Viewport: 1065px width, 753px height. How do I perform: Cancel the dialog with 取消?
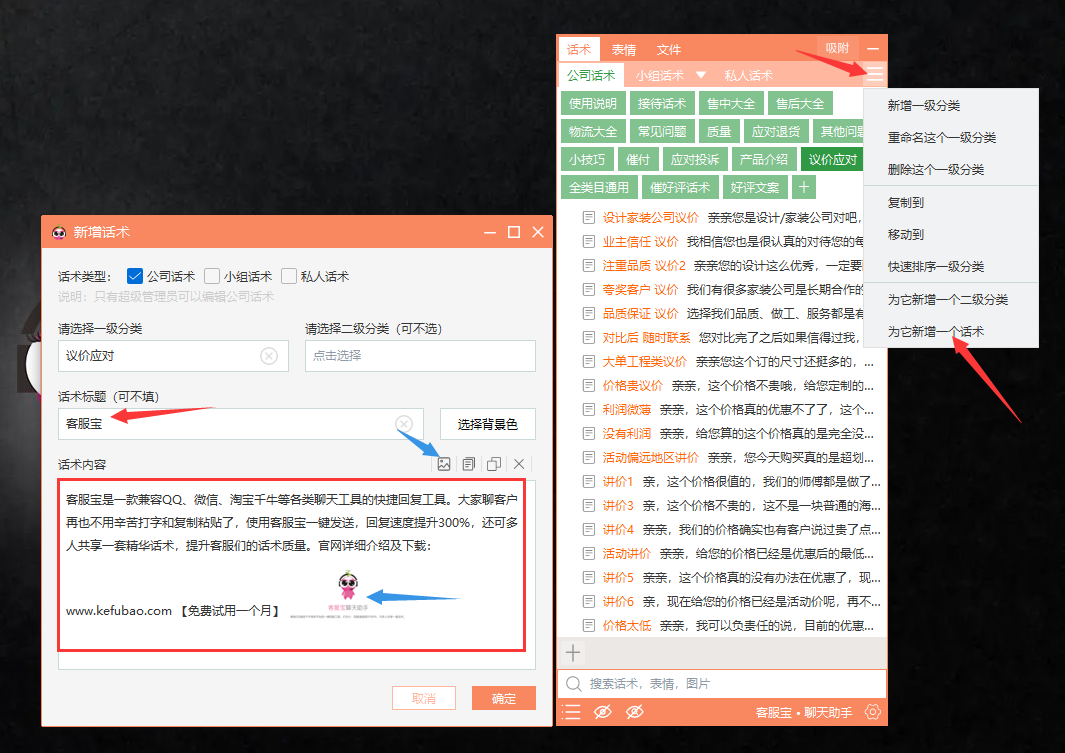coord(424,698)
